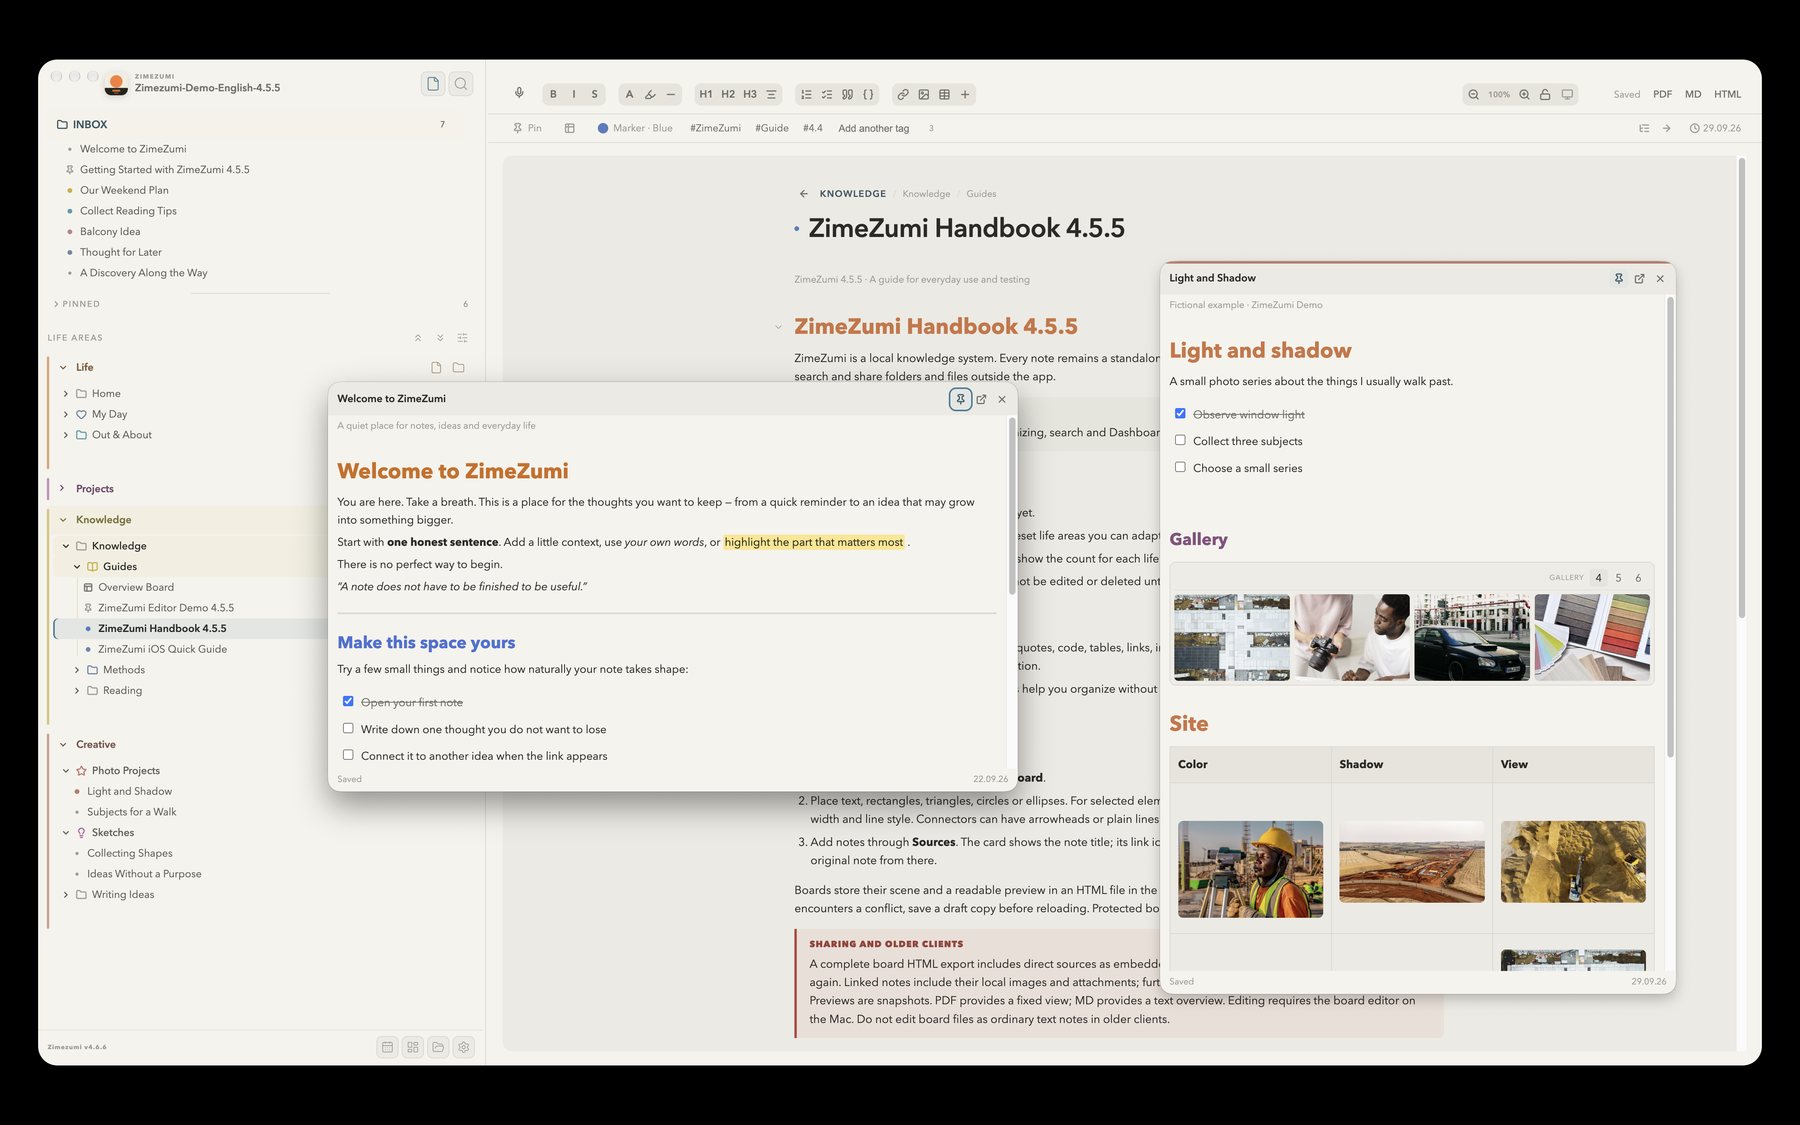The width and height of the screenshot is (1800, 1125).
Task: Open the settings gear in the sidebar footer
Action: tap(463, 1047)
